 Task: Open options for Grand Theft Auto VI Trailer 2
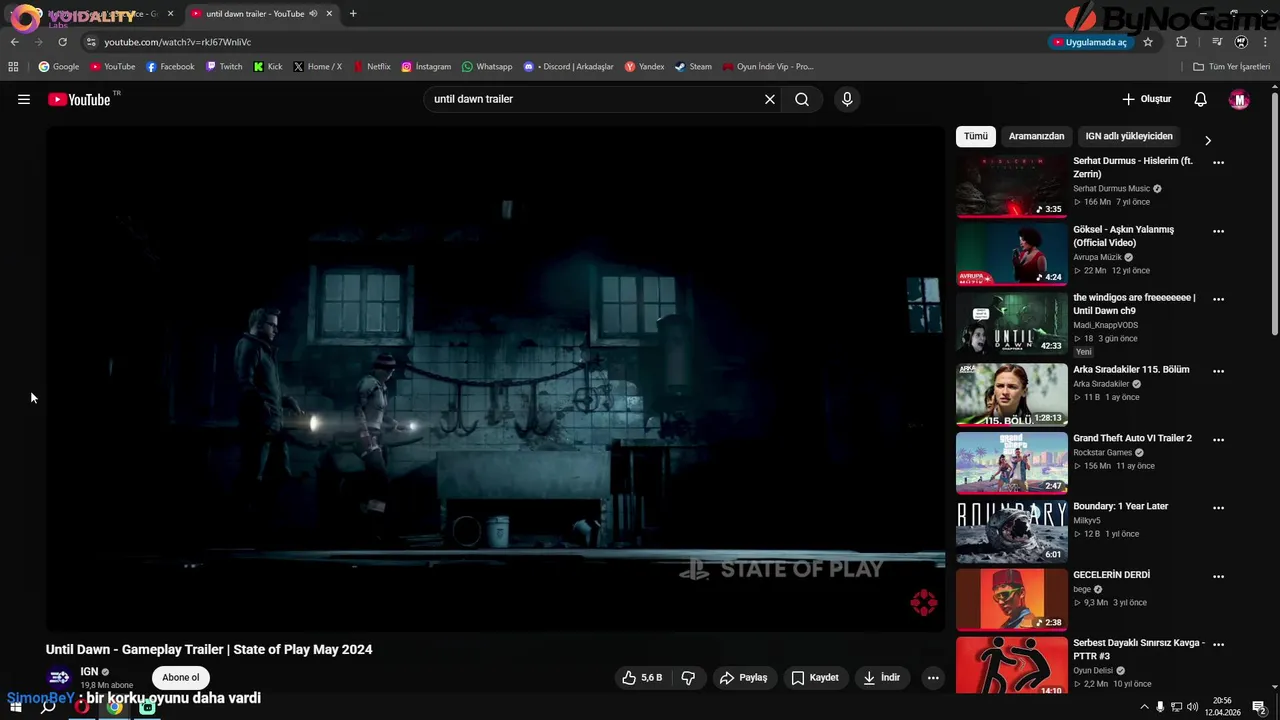[1218, 439]
